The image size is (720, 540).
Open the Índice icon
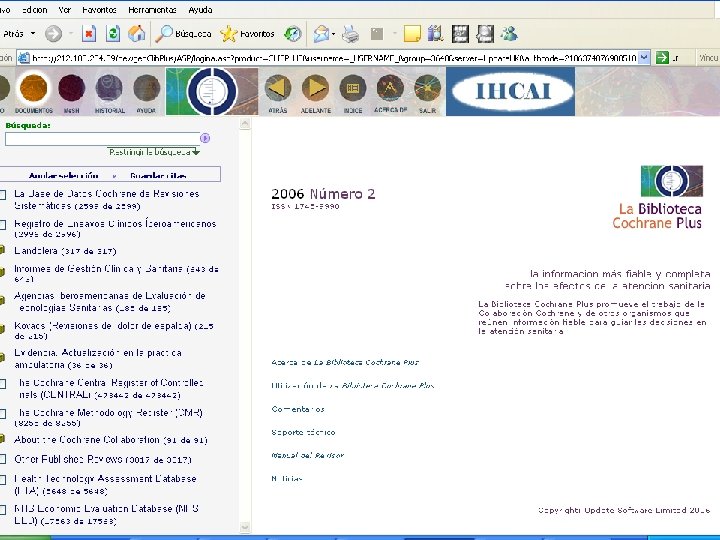point(353,88)
